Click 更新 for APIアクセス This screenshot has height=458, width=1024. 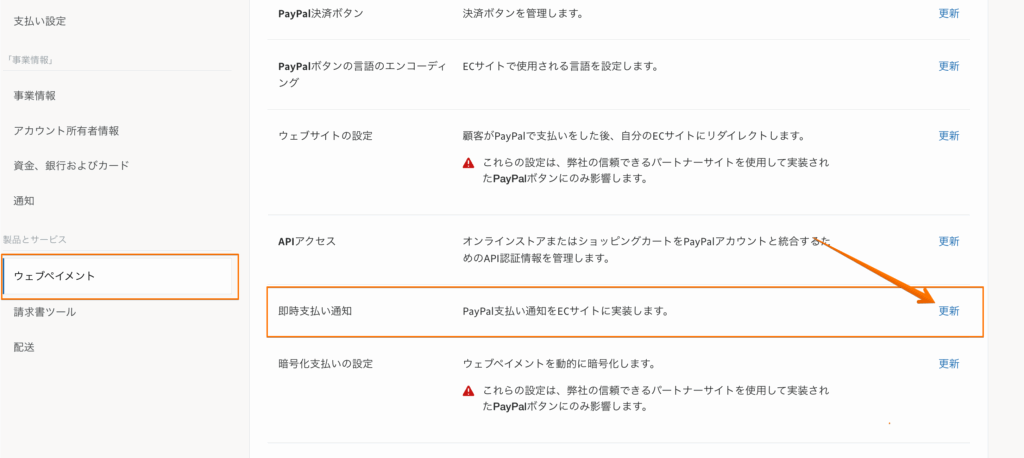pos(949,241)
